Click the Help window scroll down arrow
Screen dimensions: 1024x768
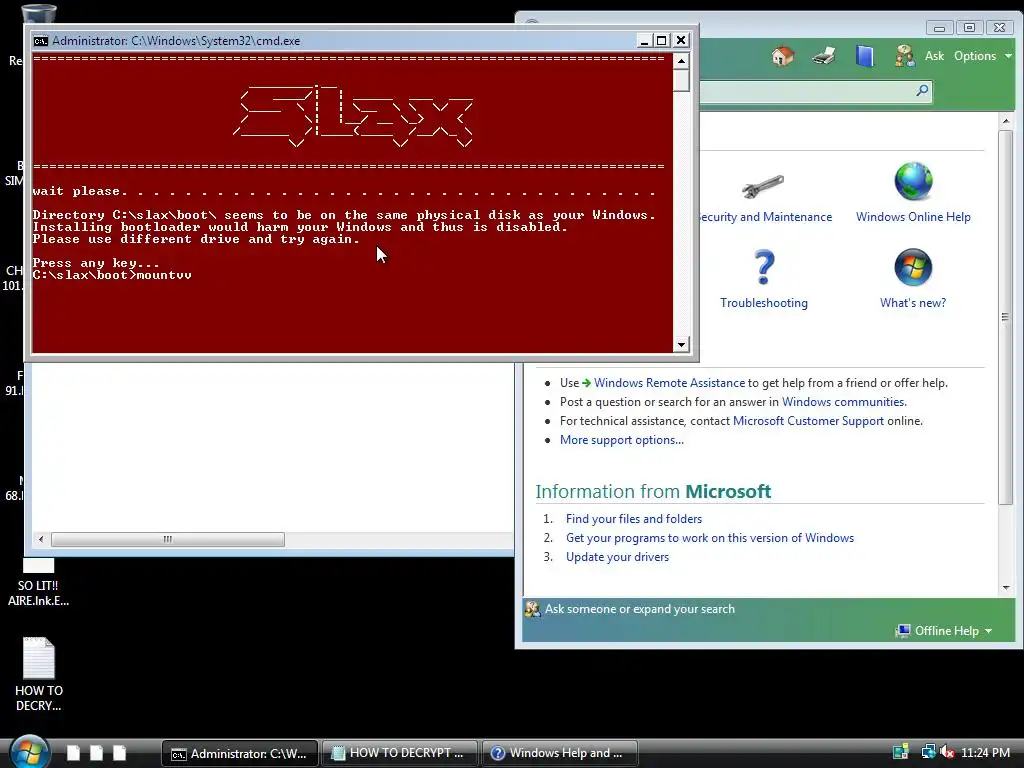[x=1006, y=588]
